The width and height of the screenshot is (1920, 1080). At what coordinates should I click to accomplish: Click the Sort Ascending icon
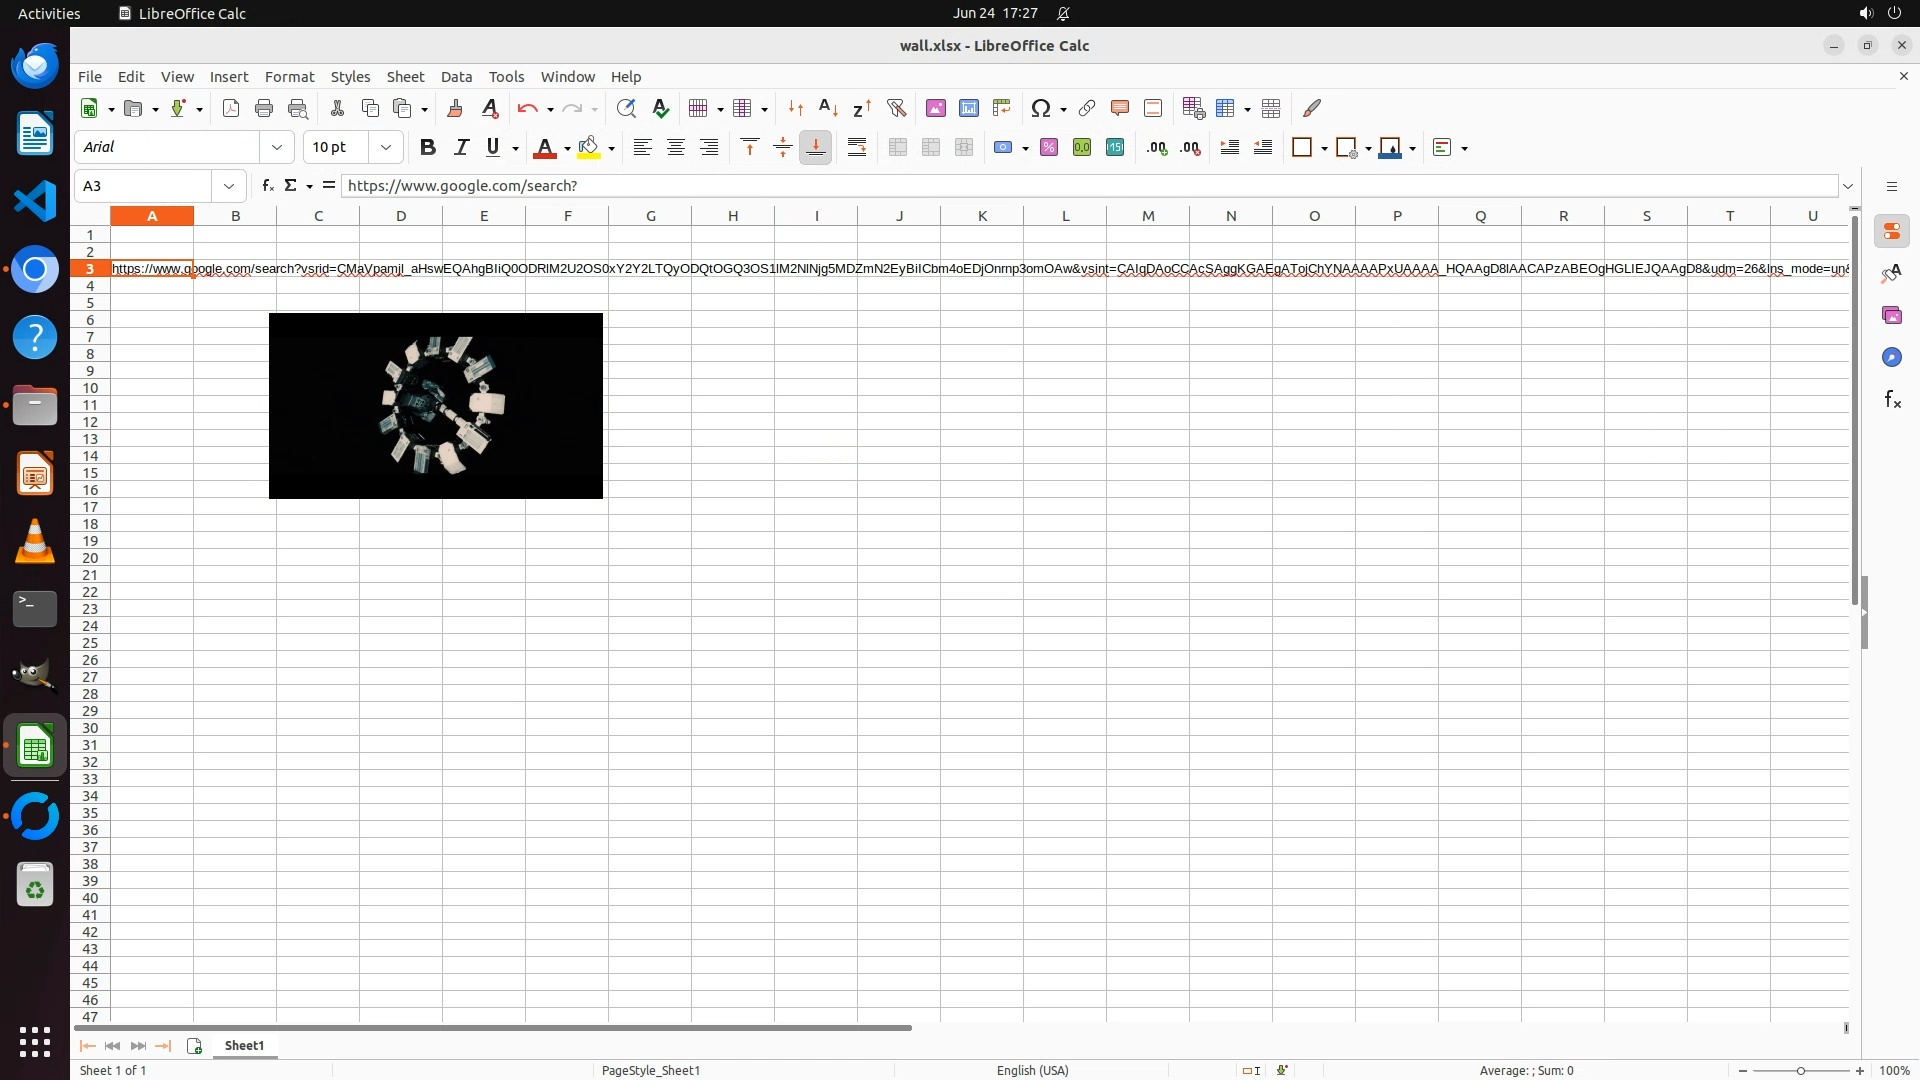coord(828,108)
